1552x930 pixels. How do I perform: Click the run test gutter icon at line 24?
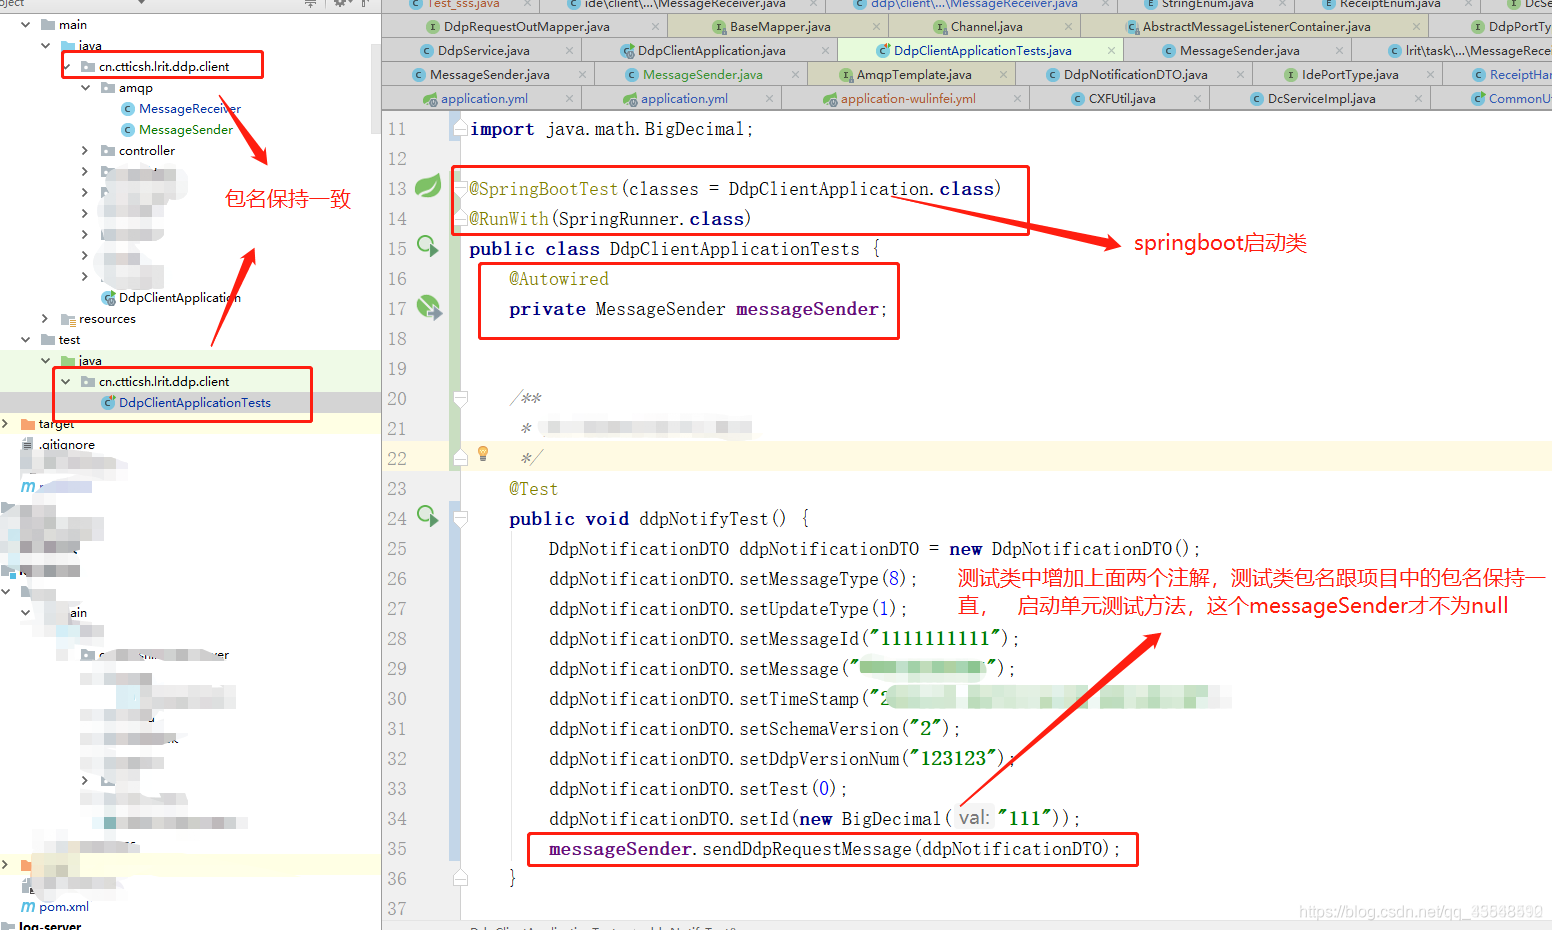point(428,516)
